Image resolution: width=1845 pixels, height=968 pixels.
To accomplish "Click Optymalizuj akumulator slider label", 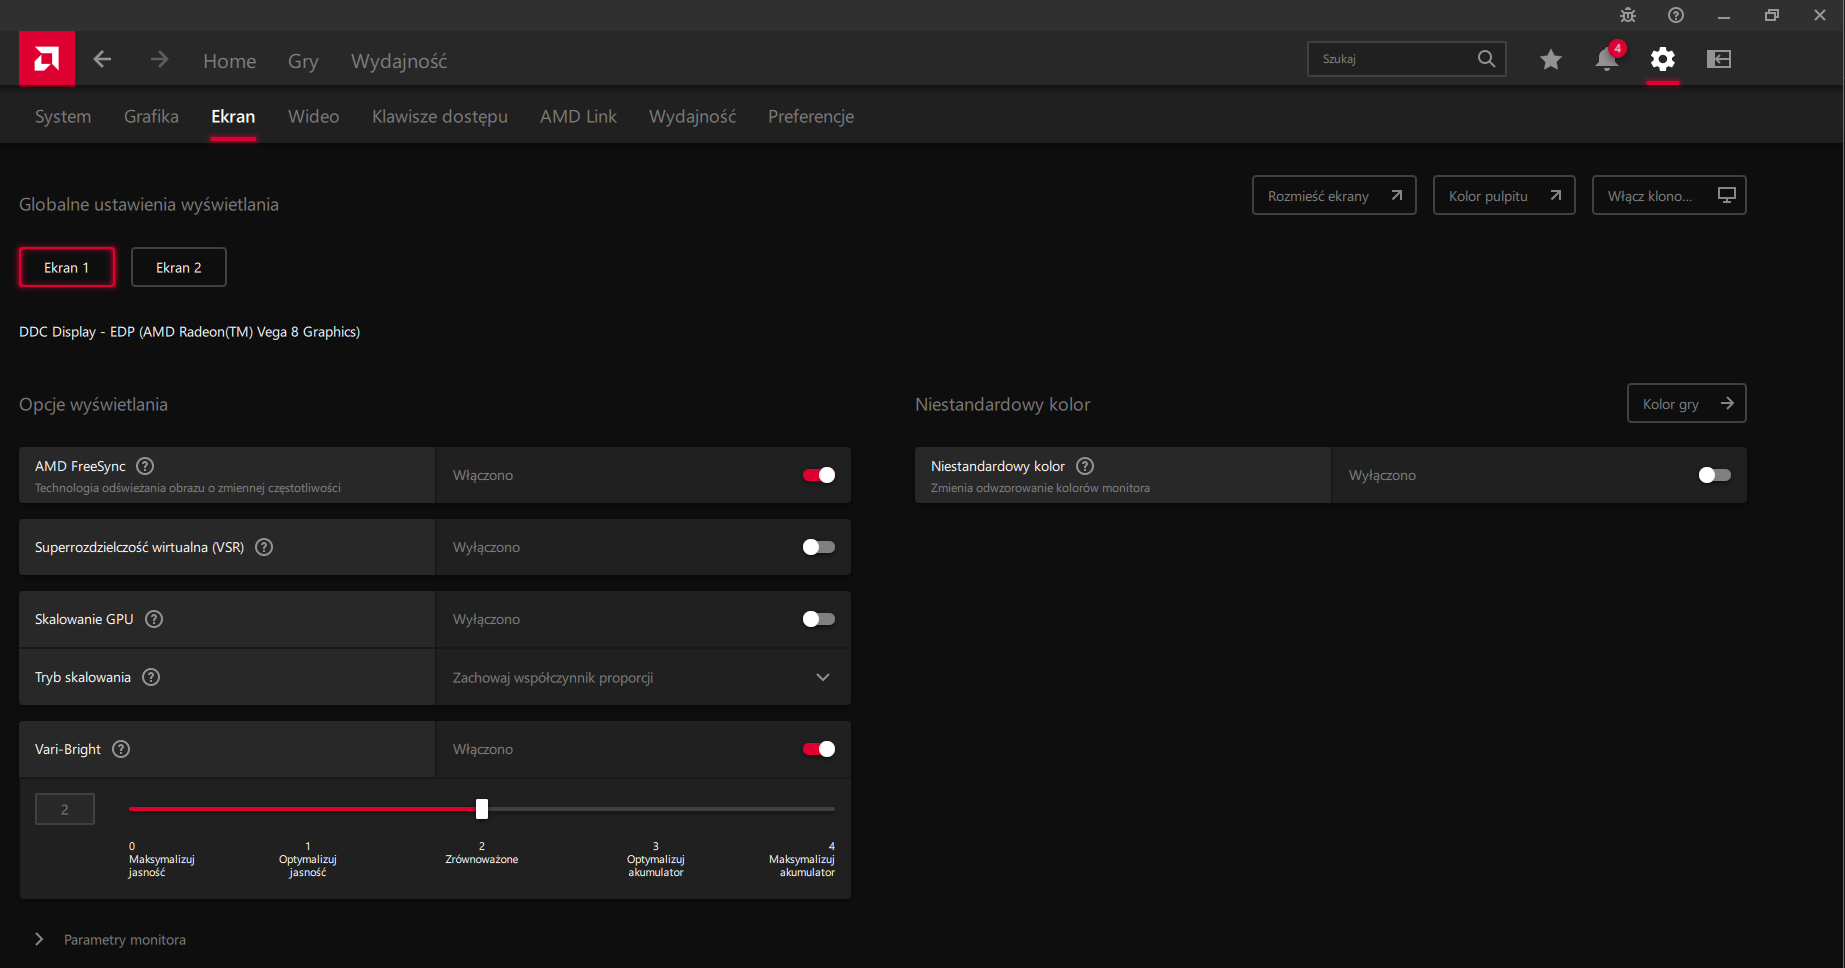I will (656, 866).
